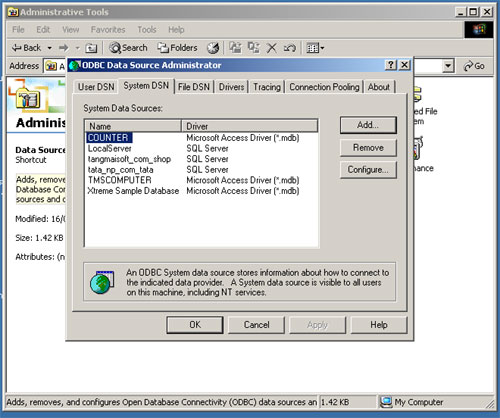Close the ODBC Data Source Administrator dialog
500x418 pixels.
[405, 65]
